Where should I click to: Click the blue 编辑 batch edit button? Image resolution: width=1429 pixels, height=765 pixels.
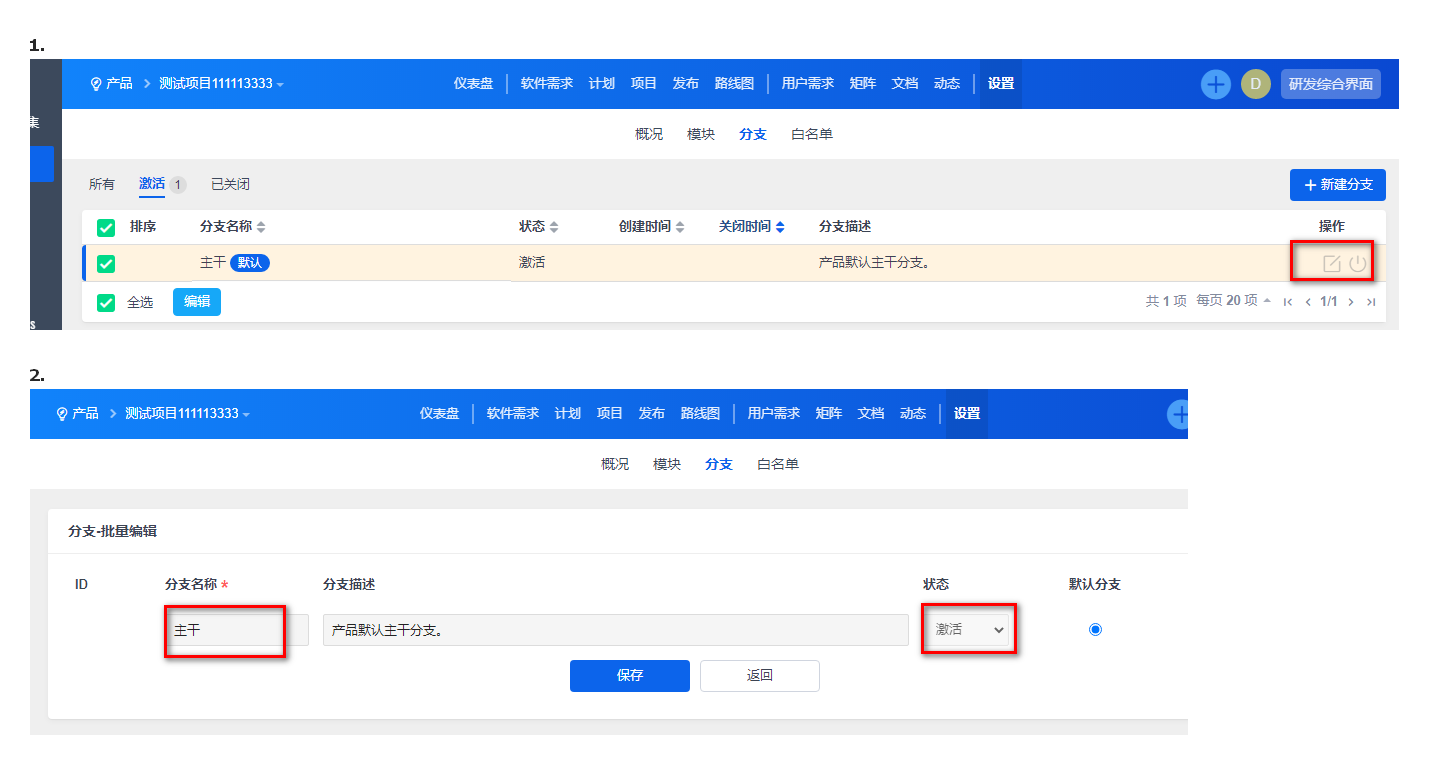pos(197,302)
